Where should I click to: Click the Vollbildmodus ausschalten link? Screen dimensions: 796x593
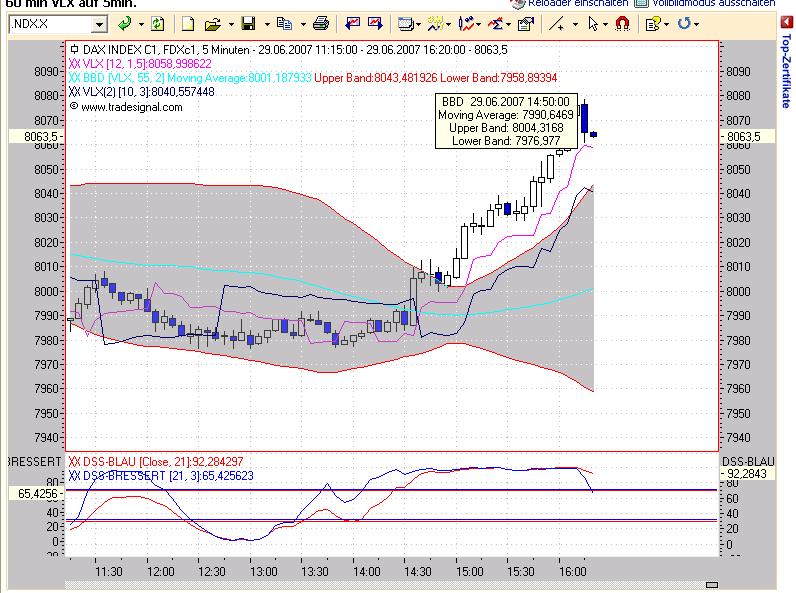point(713,3)
